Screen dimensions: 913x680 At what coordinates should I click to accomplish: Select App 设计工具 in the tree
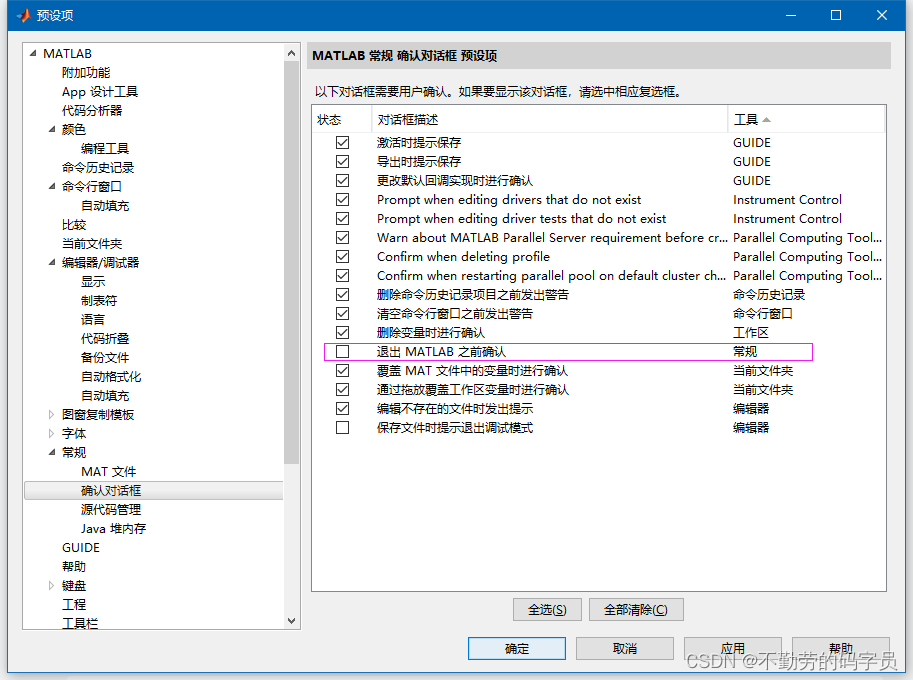point(100,91)
